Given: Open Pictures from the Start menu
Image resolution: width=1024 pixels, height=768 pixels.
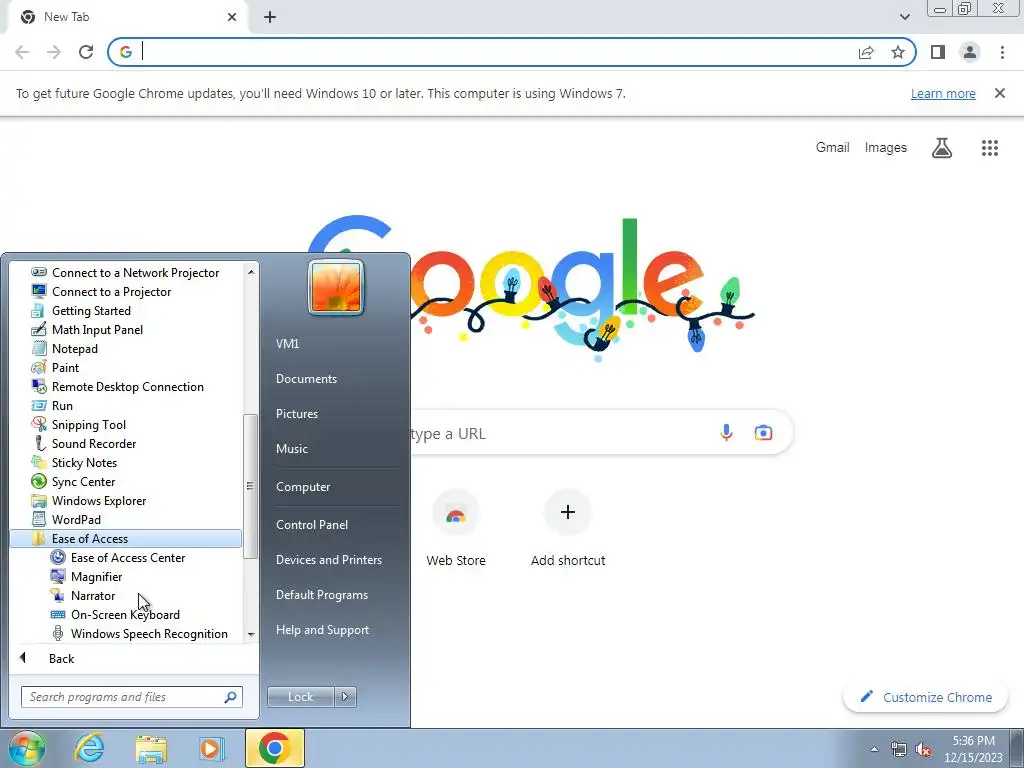Looking at the screenshot, I should 297,414.
